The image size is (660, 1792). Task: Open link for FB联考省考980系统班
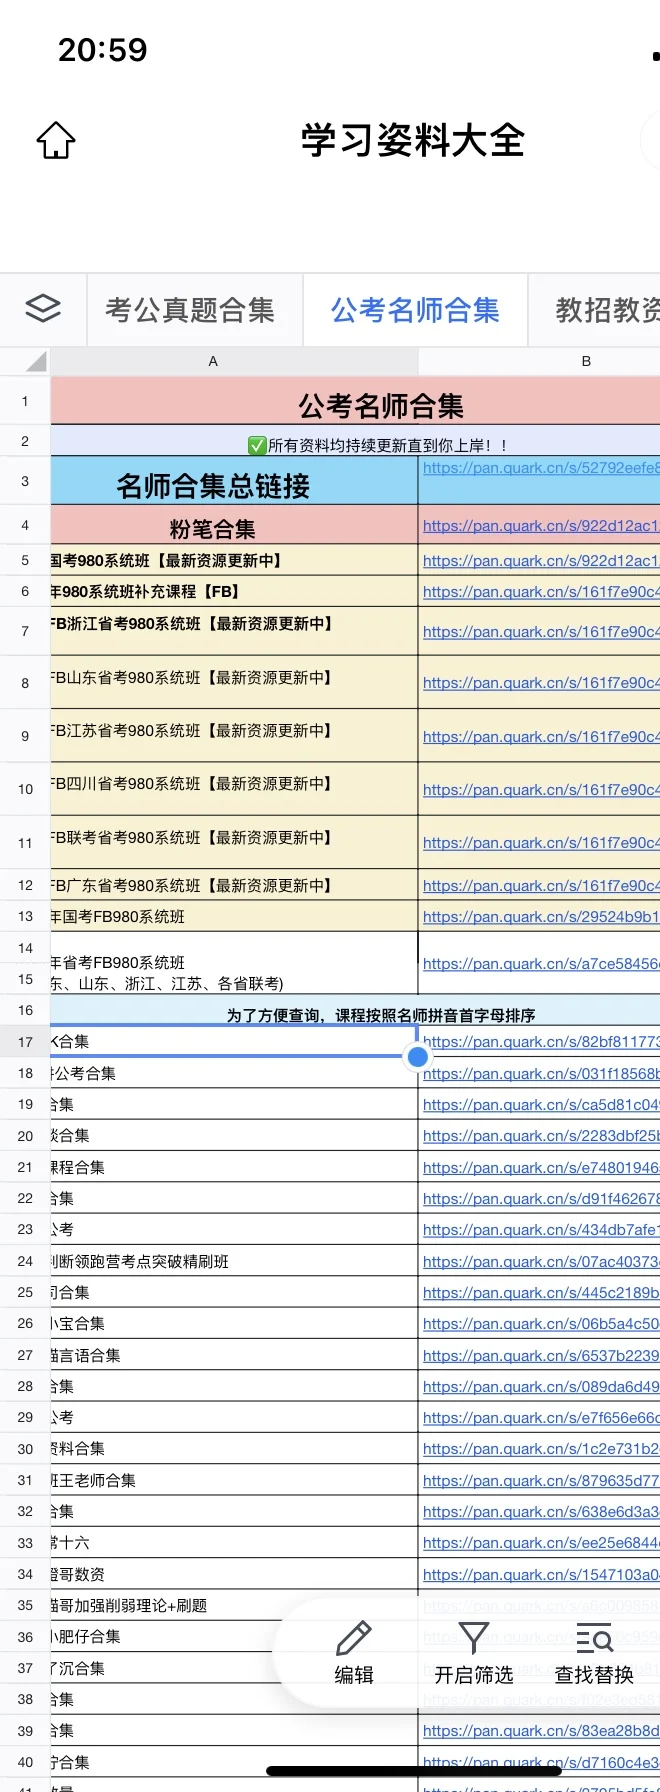[541, 843]
